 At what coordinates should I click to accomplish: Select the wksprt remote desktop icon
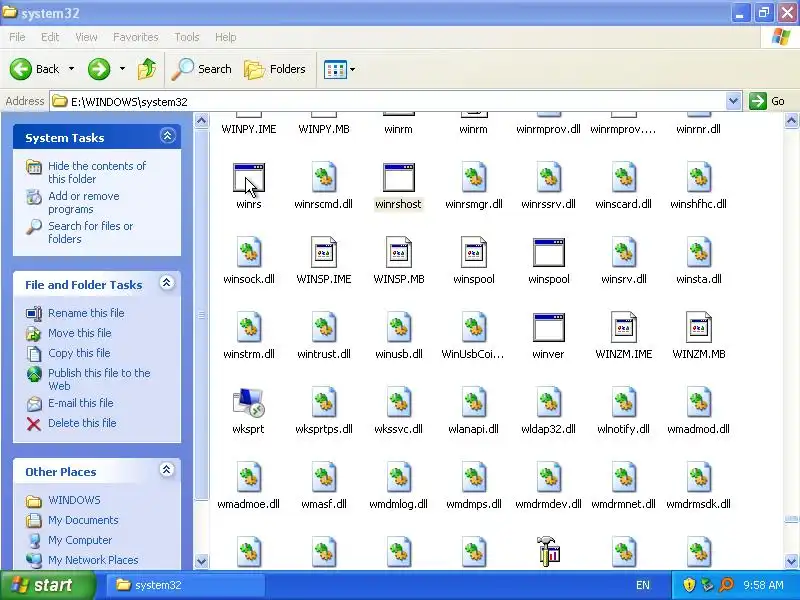pyautogui.click(x=248, y=403)
